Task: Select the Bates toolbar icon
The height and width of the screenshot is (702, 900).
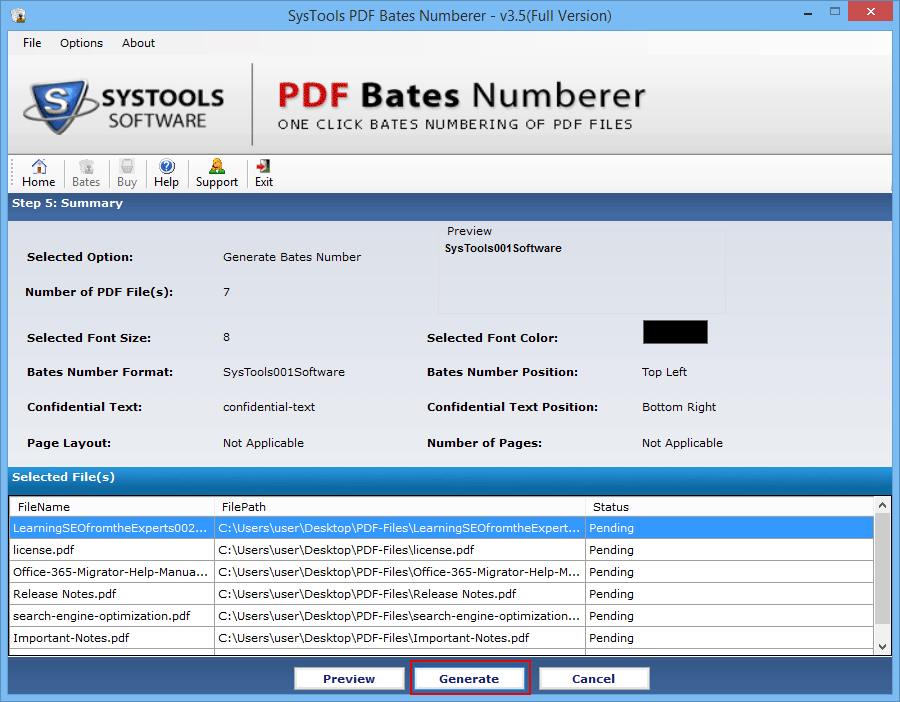Action: 86,173
